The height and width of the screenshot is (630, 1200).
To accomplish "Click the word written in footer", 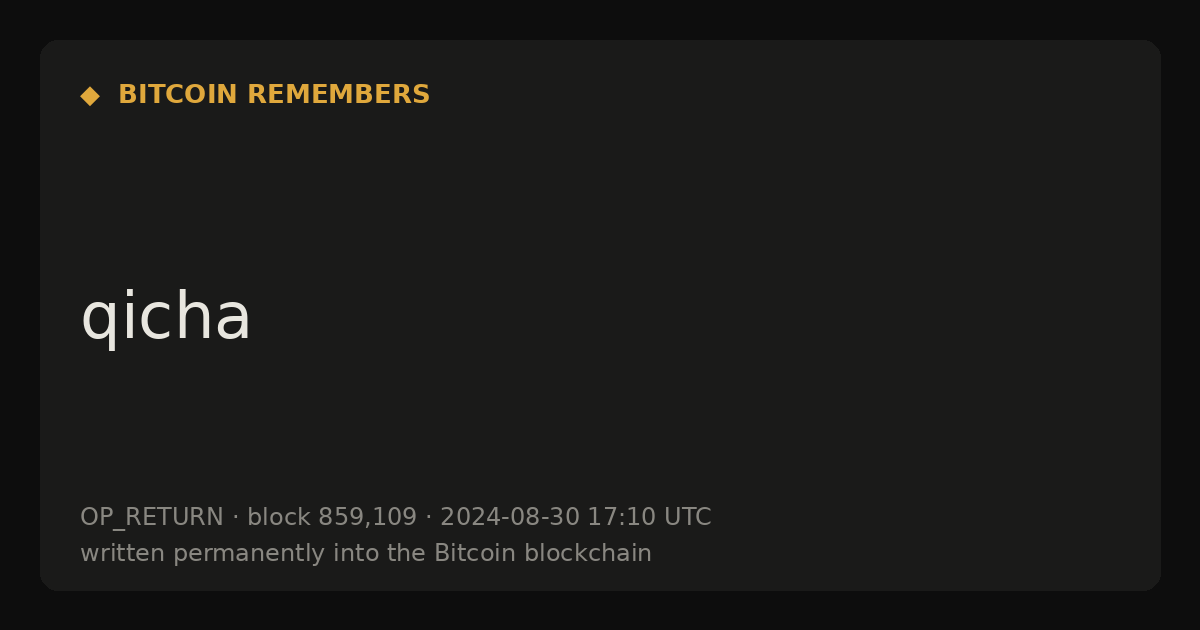I will (x=123, y=554).
